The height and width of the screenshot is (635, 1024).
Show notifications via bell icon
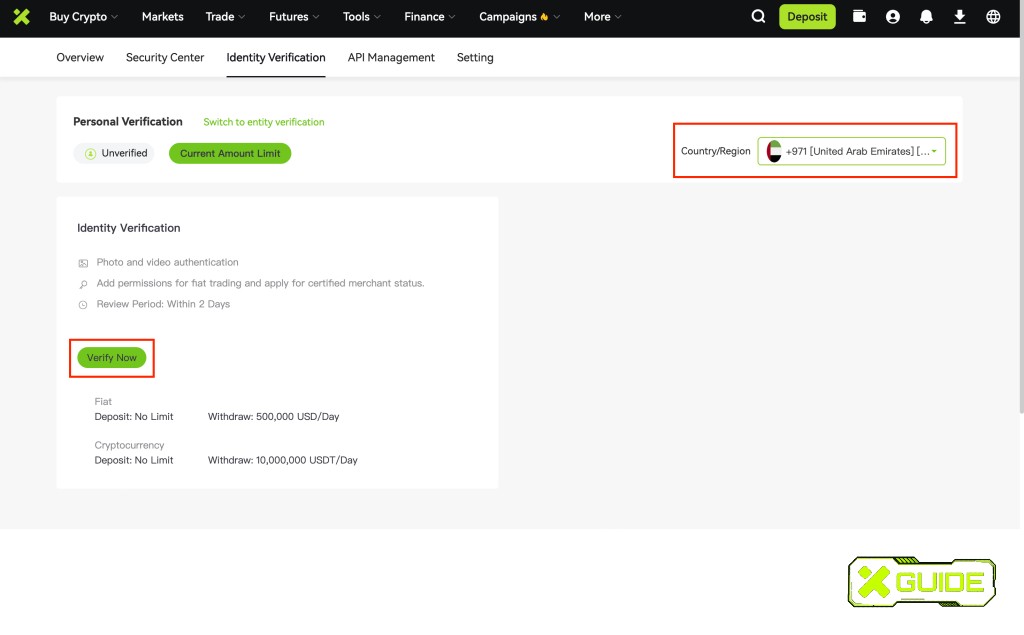(x=926, y=17)
